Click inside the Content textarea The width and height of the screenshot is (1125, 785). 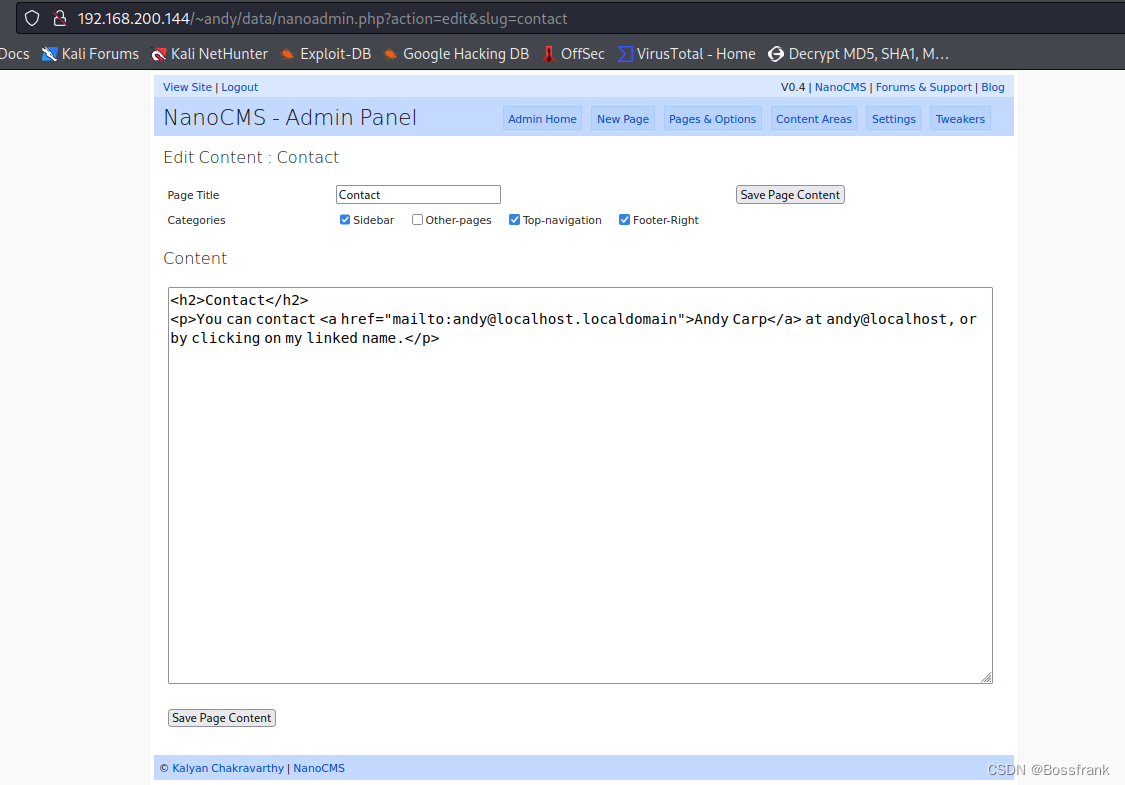(x=580, y=486)
